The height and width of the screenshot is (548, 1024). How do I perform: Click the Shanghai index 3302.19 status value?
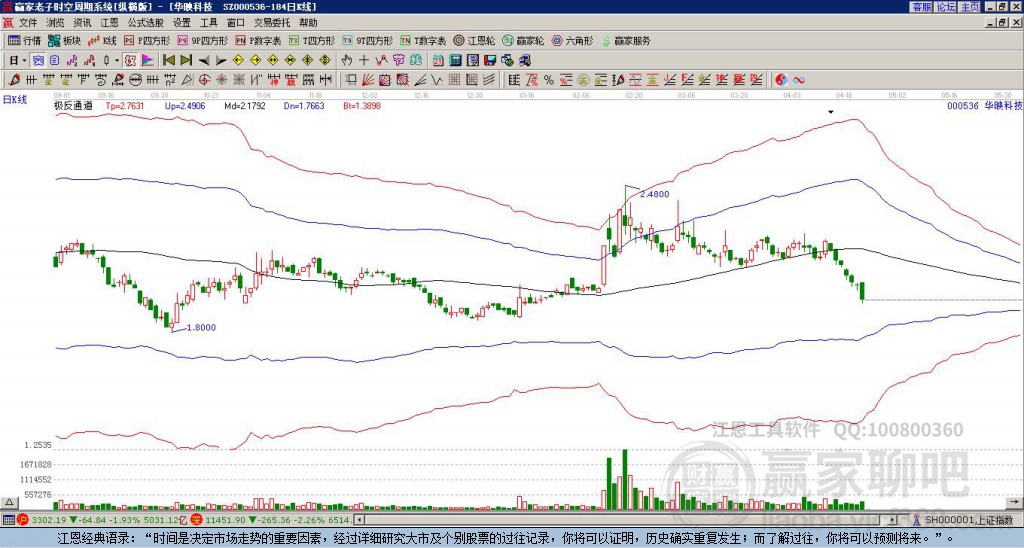click(48, 520)
